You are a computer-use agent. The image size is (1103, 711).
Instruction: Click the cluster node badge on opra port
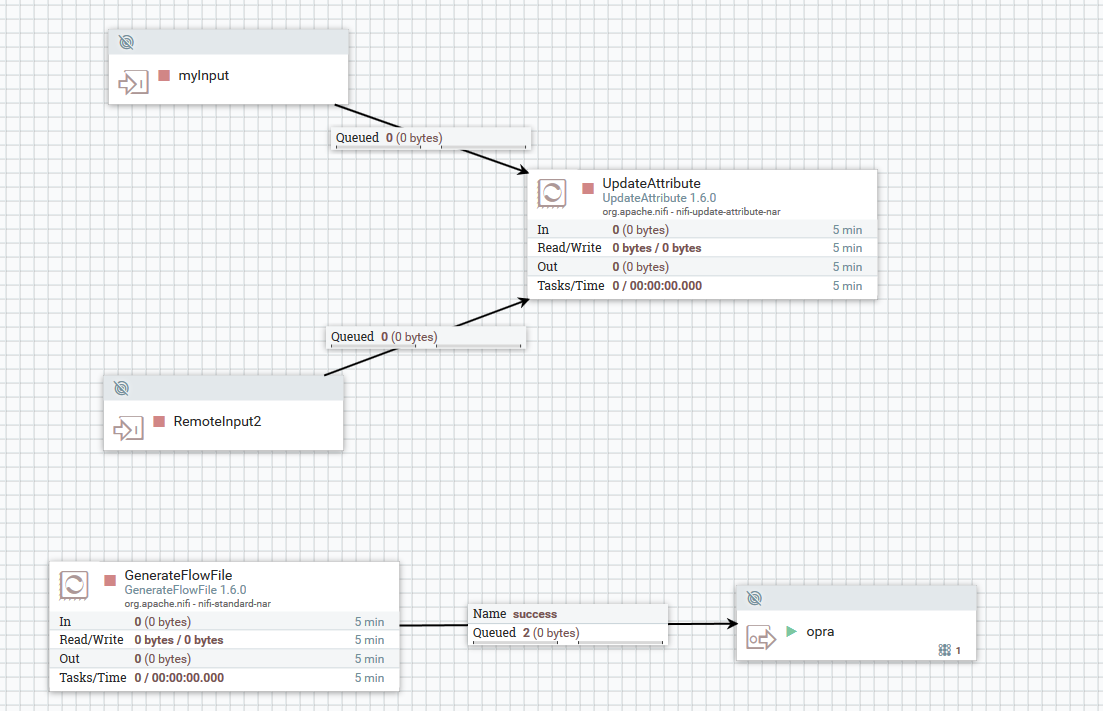click(x=945, y=650)
